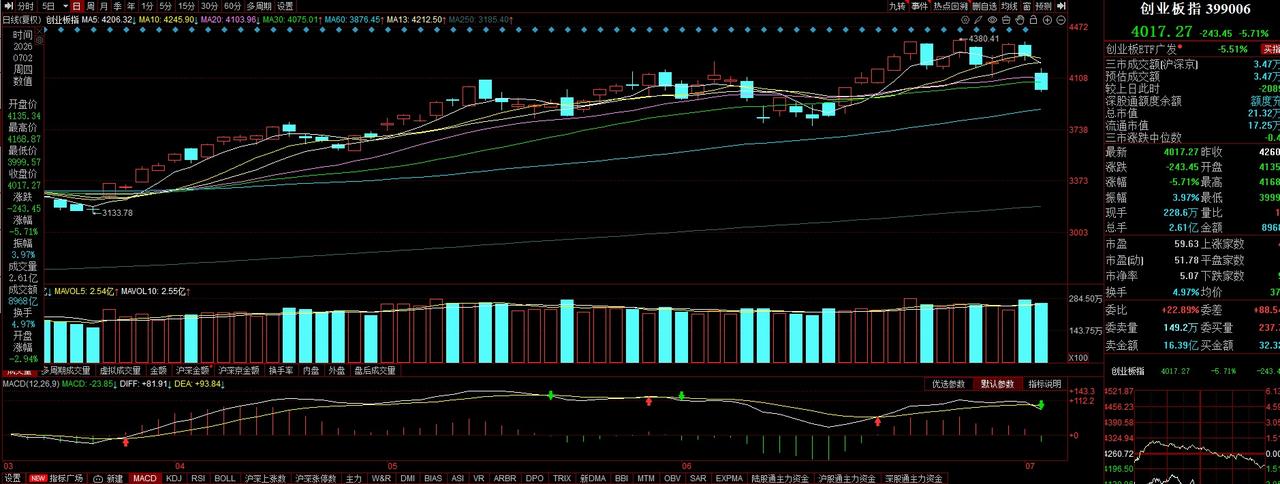Select 默认参数 default parameters
The height and width of the screenshot is (484, 1280).
pyautogui.click(x=997, y=384)
